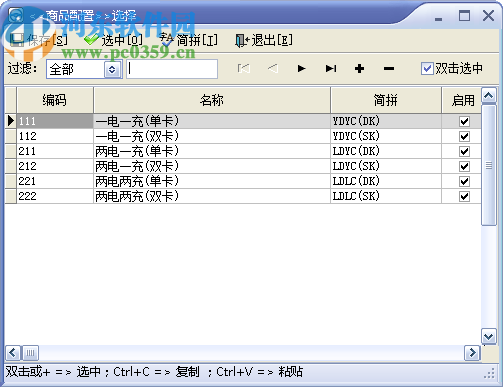The width and height of the screenshot is (503, 387).
Task: Click the LDYC(SK) abbreviation cell
Action: (386, 166)
